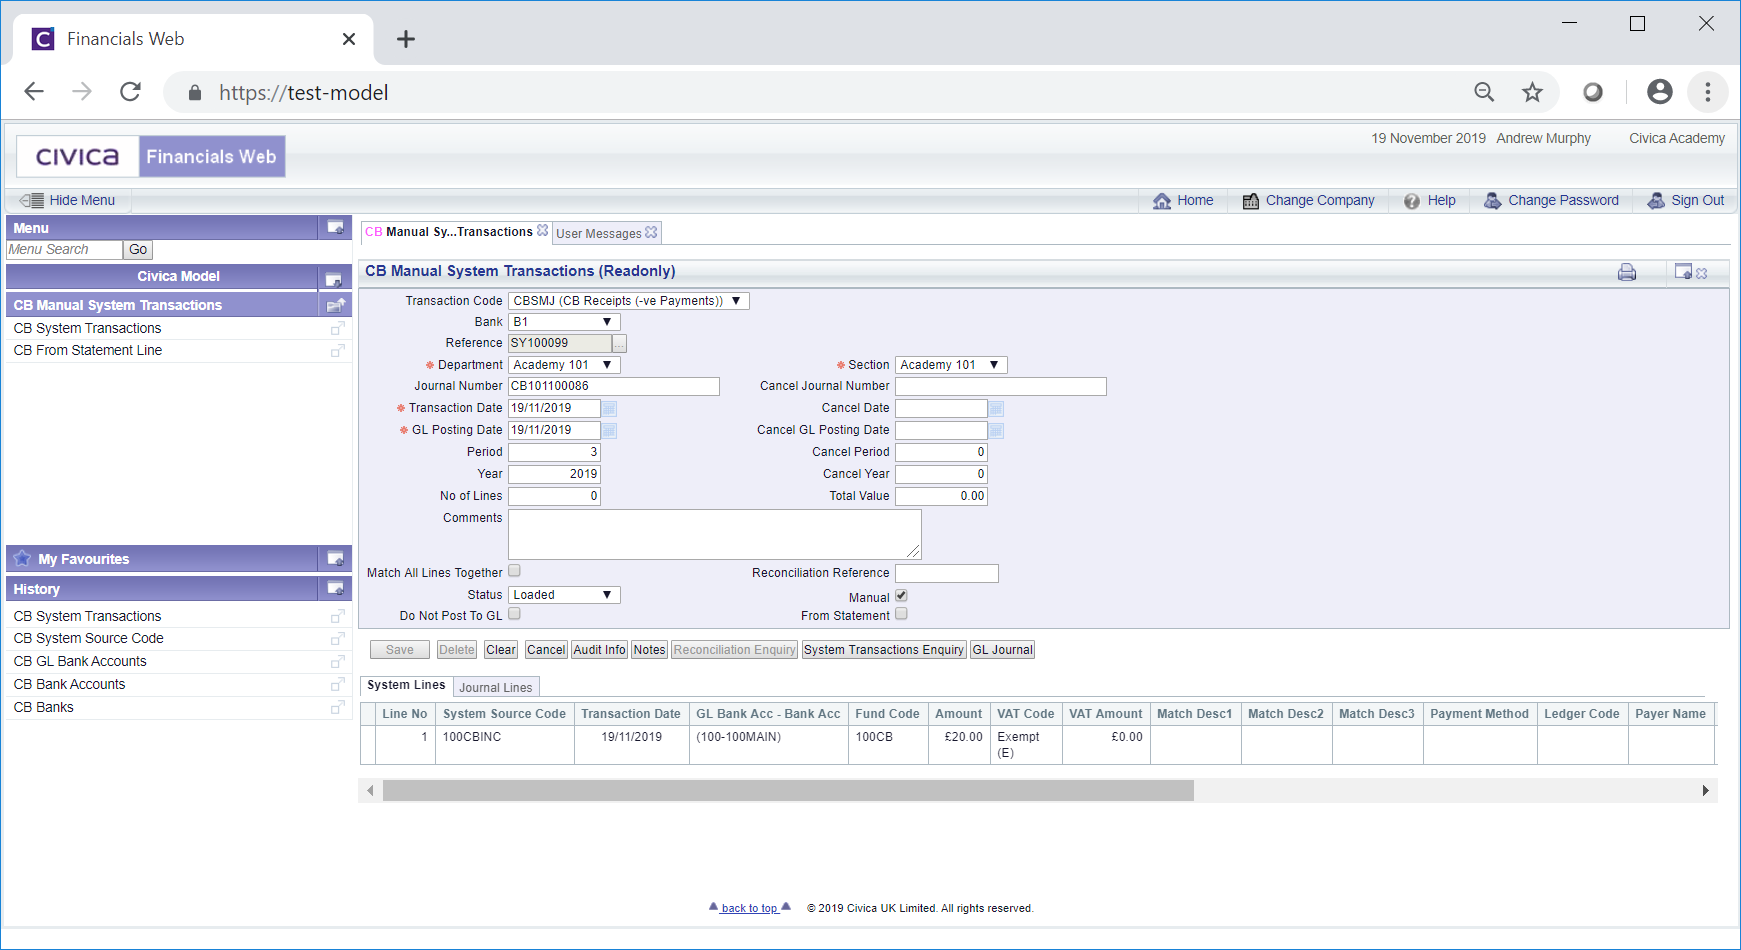Click the Journal Number field
The height and width of the screenshot is (950, 1741).
click(614, 386)
